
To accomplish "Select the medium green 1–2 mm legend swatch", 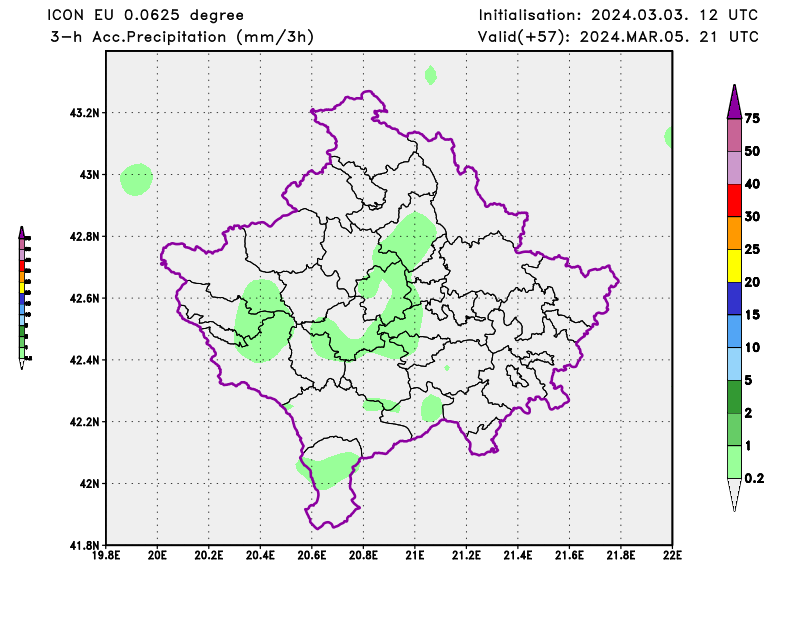I will 734,429.
